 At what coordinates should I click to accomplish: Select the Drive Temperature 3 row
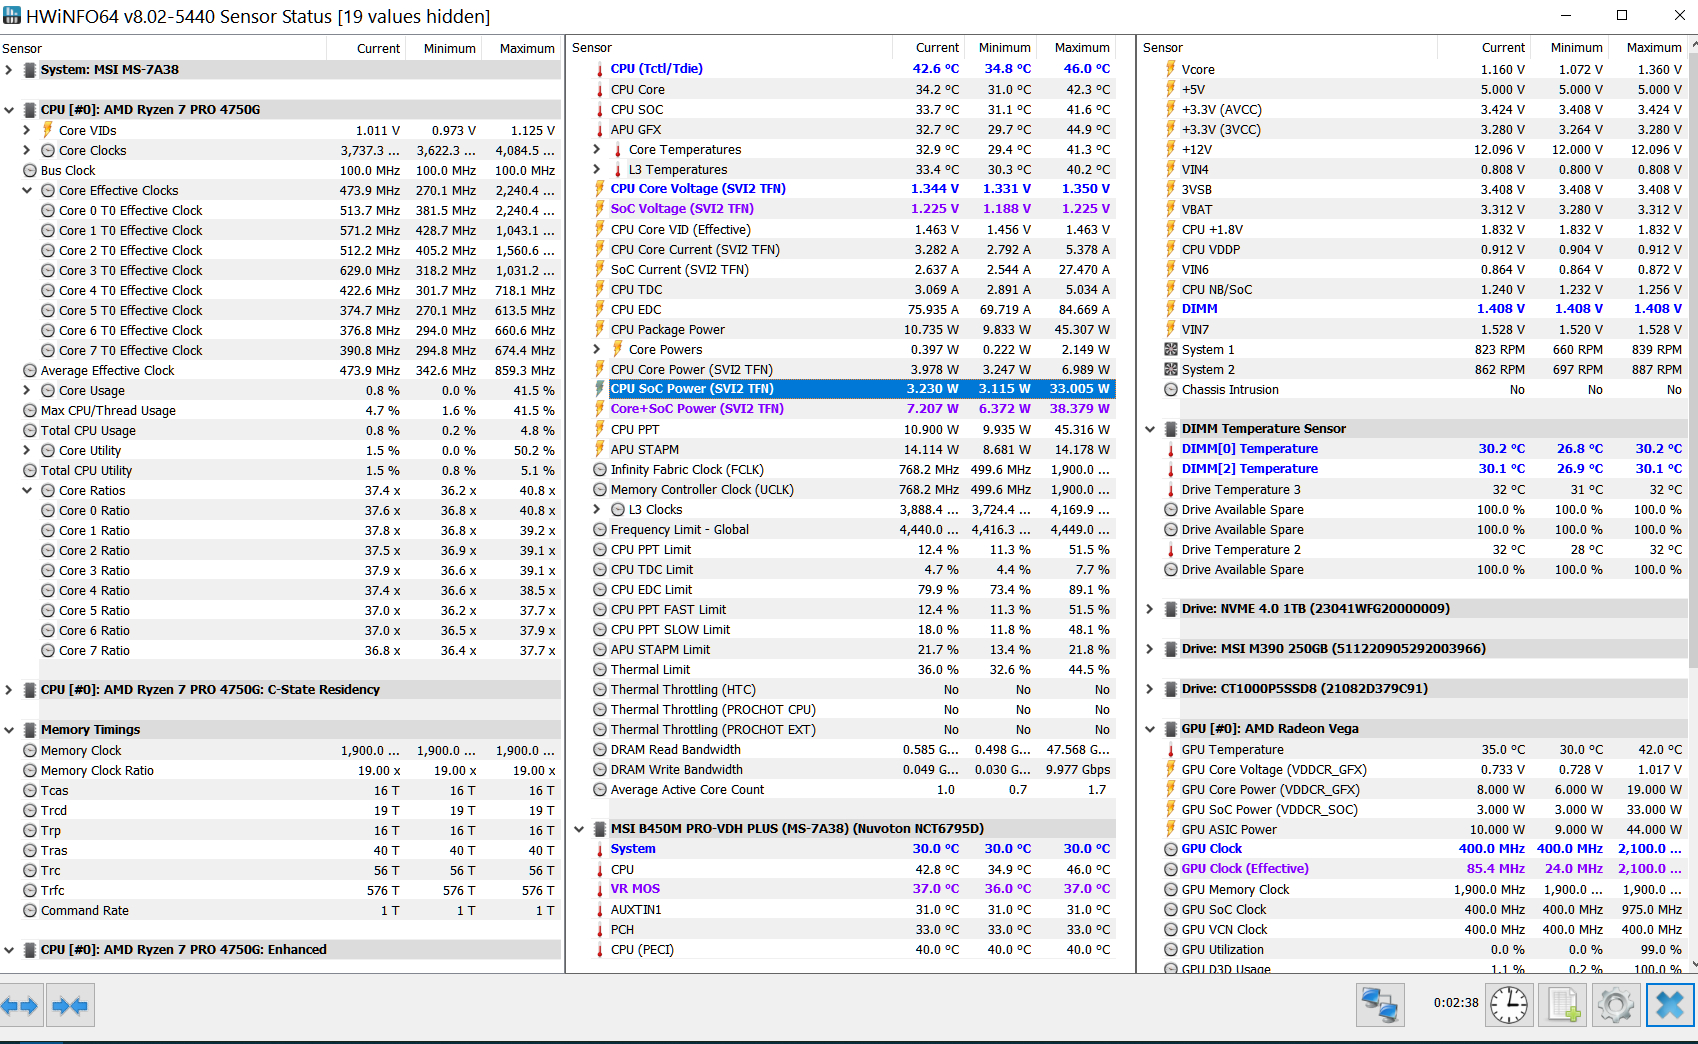(x=1424, y=490)
